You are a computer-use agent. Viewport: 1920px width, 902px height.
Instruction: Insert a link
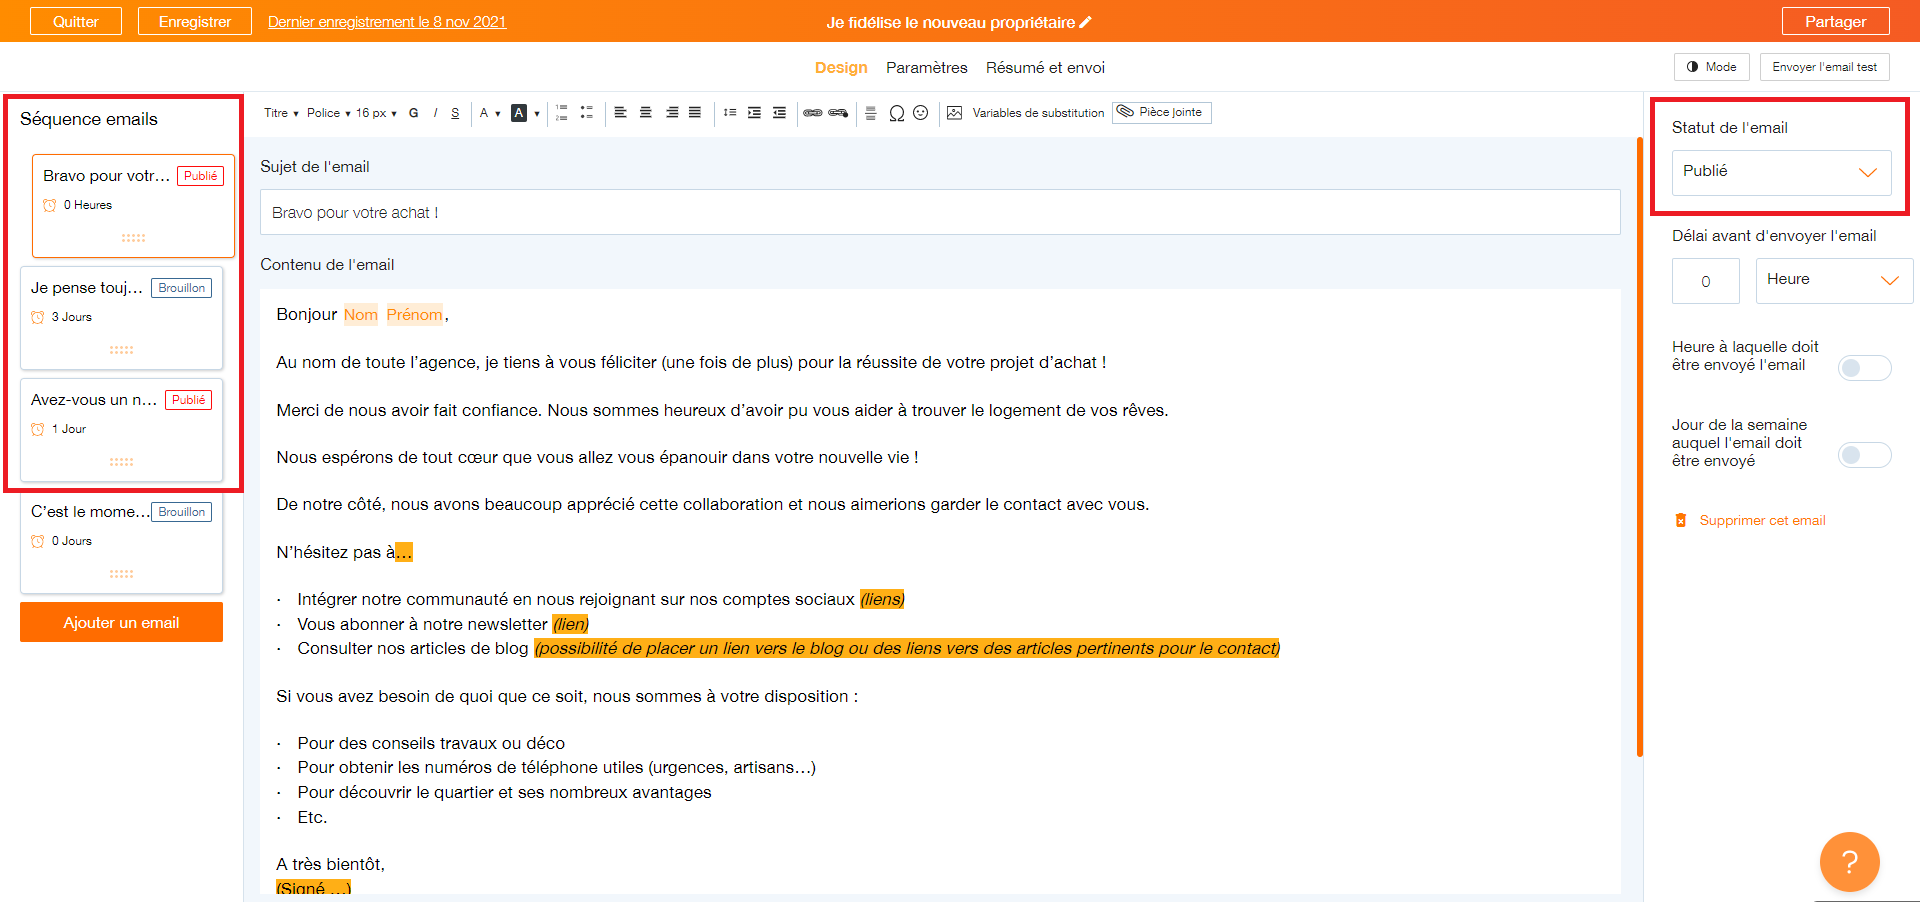click(813, 113)
